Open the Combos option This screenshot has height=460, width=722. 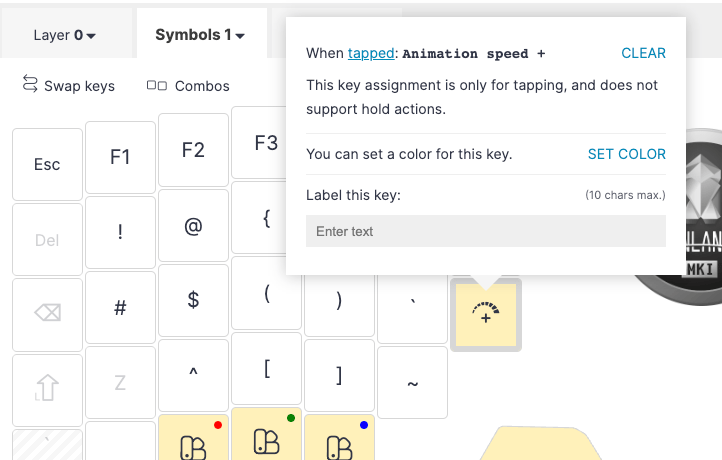click(x=188, y=86)
